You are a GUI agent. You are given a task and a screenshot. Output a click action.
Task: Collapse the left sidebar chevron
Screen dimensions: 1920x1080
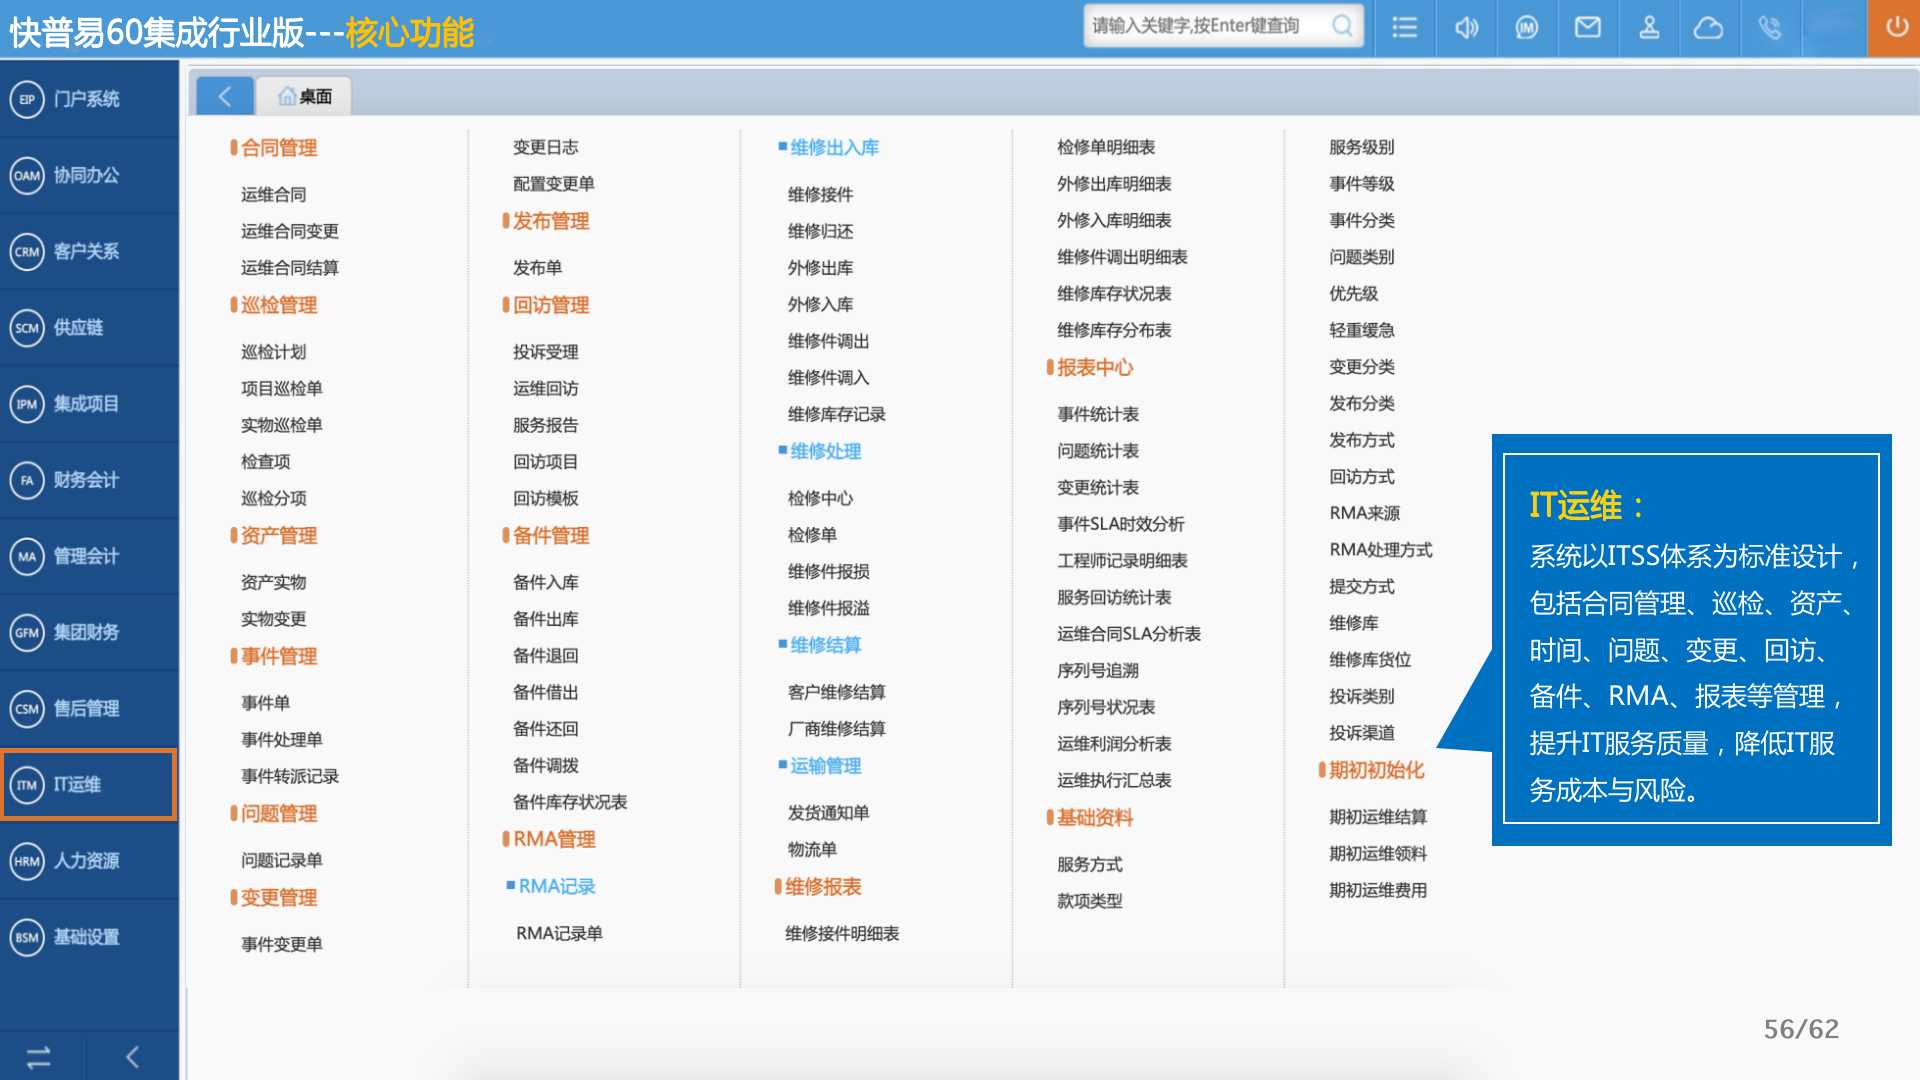tap(132, 1057)
